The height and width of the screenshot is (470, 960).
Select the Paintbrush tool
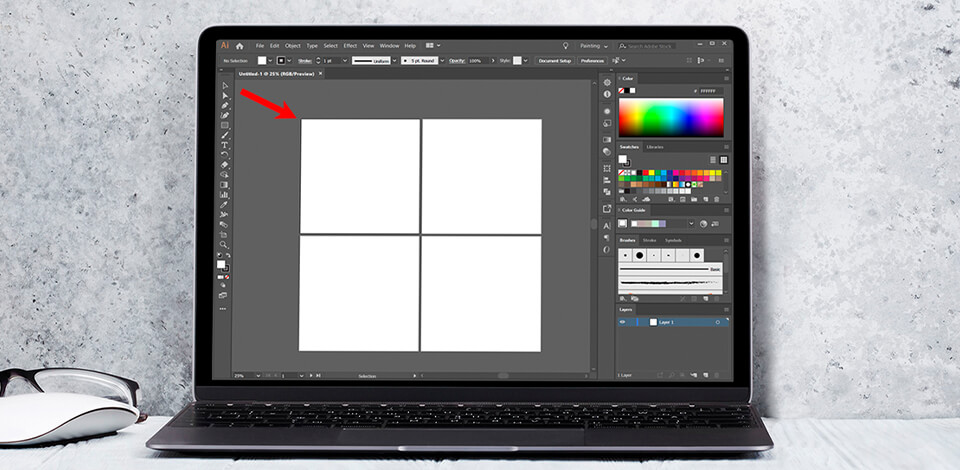pos(225,135)
